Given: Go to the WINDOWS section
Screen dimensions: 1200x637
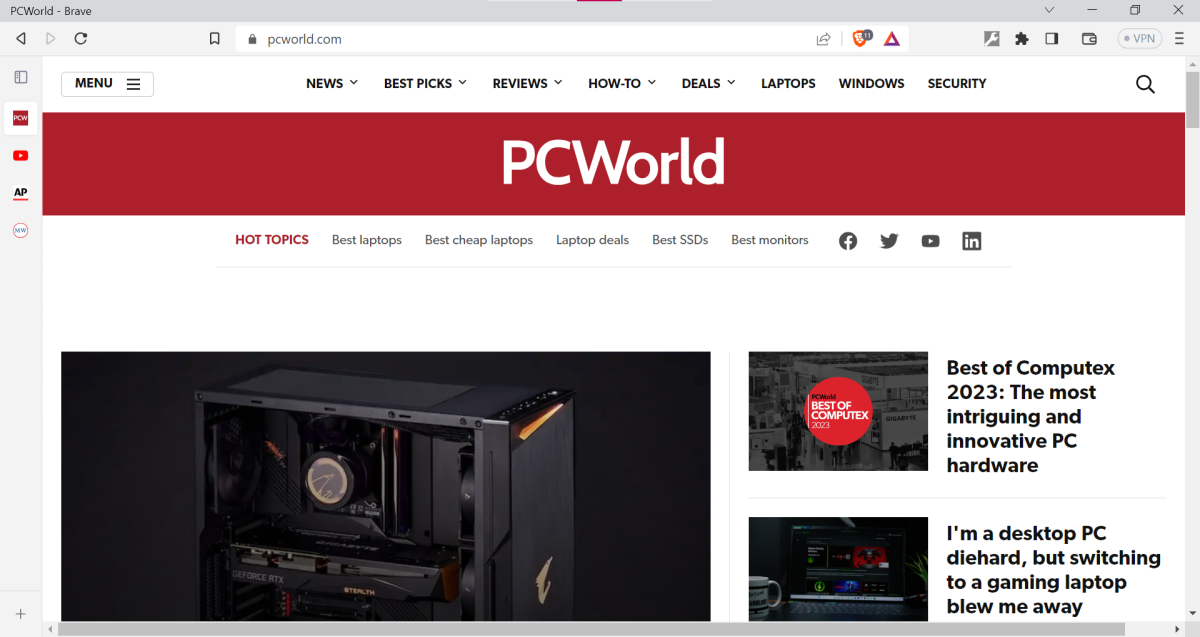Looking at the screenshot, I should point(872,84).
